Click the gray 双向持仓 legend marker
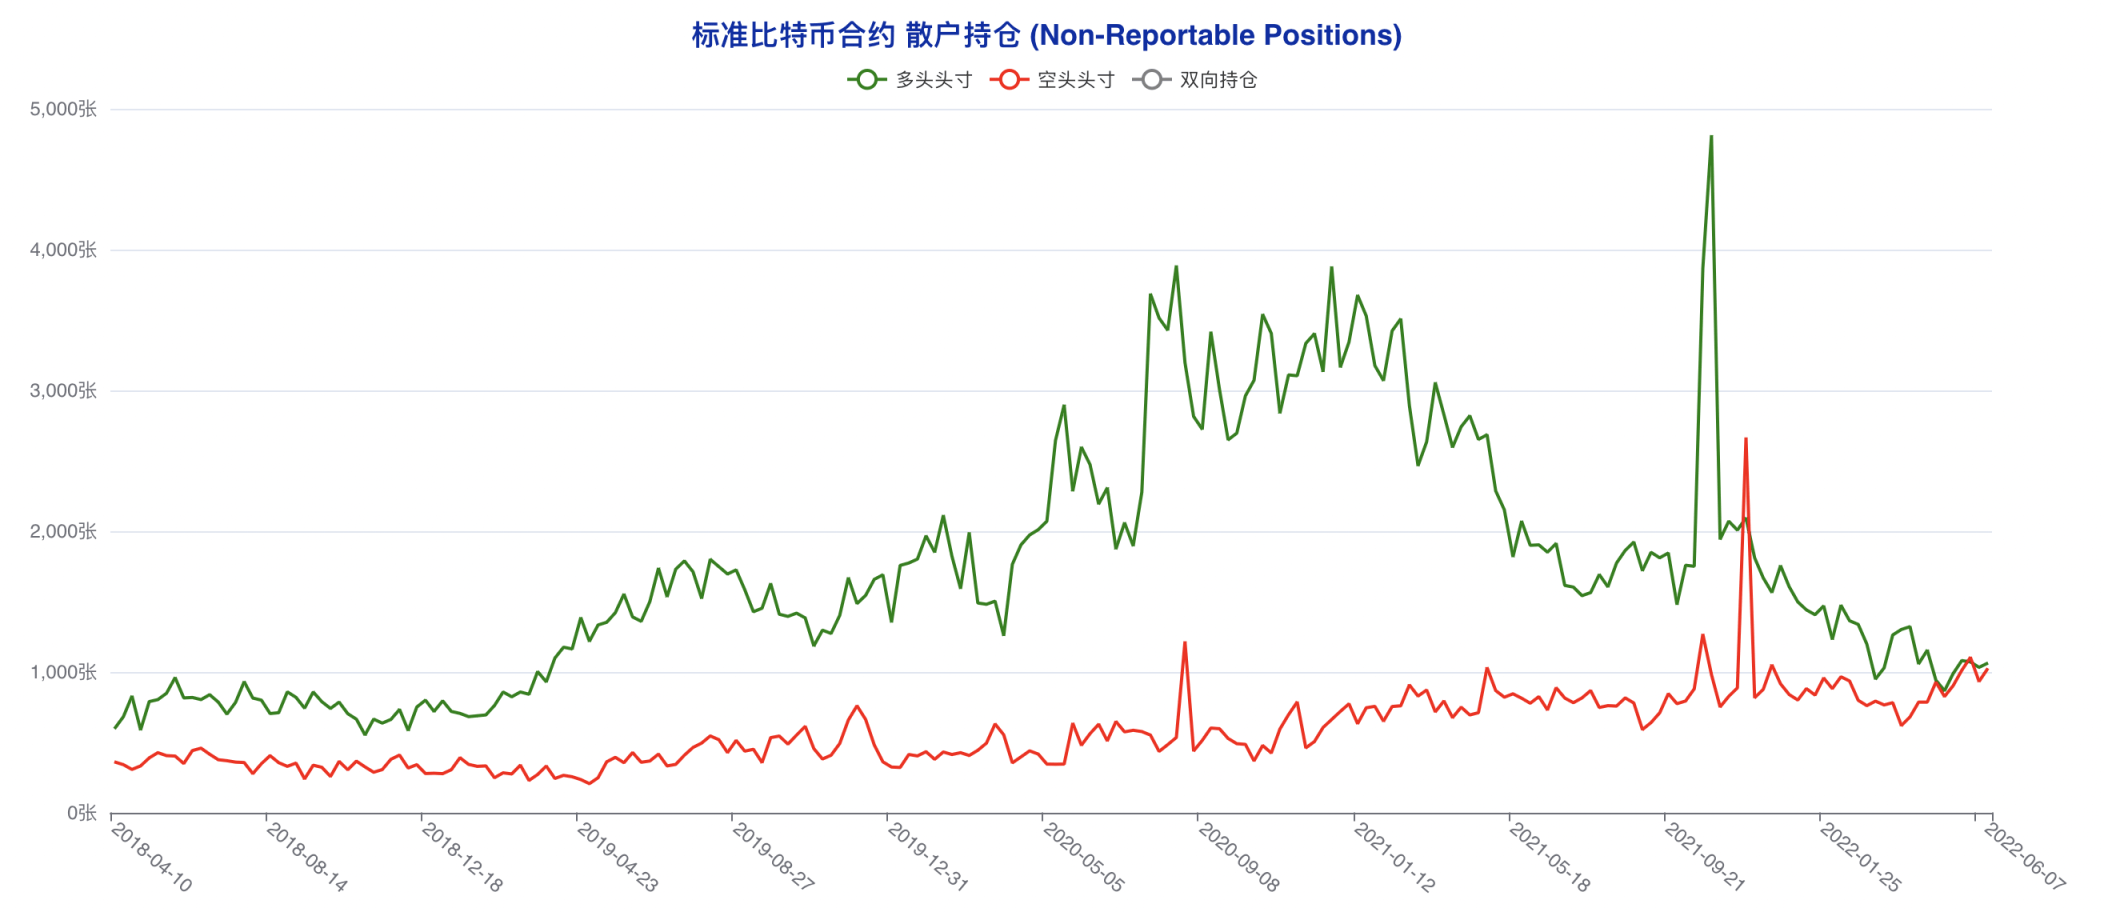The height and width of the screenshot is (912, 2104). [x=1152, y=80]
